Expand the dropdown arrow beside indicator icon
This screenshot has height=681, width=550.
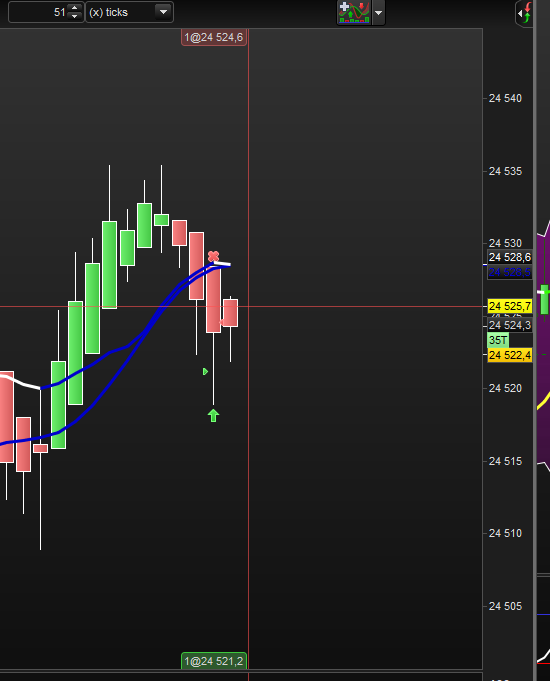(378, 13)
